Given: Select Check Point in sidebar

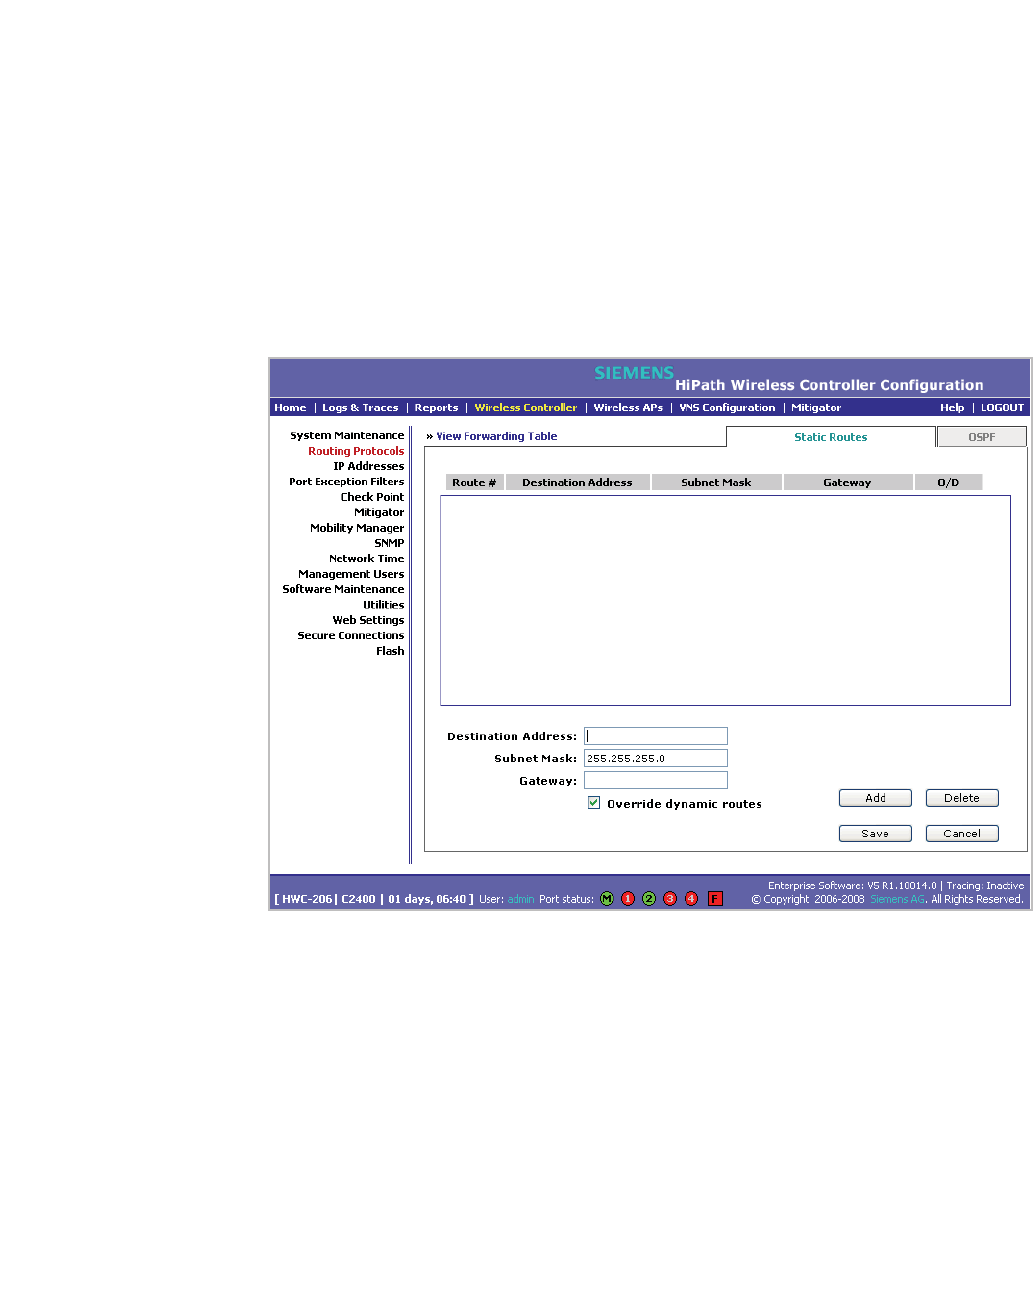Looking at the screenshot, I should tap(372, 497).
